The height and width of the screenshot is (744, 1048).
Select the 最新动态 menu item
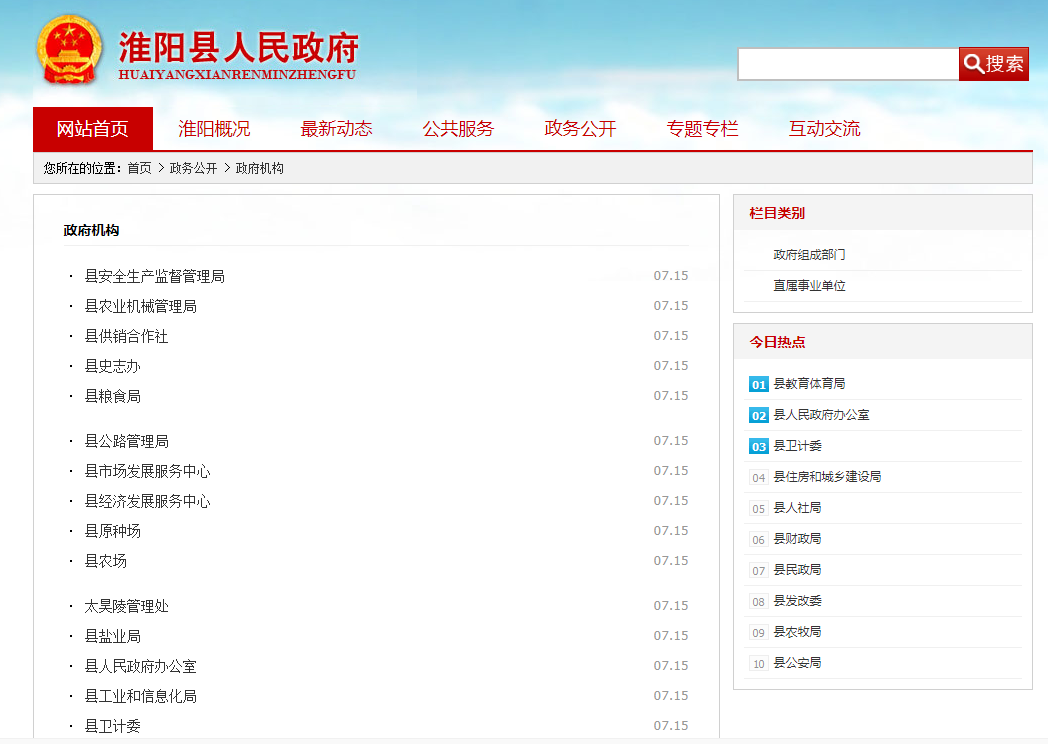pyautogui.click(x=336, y=129)
